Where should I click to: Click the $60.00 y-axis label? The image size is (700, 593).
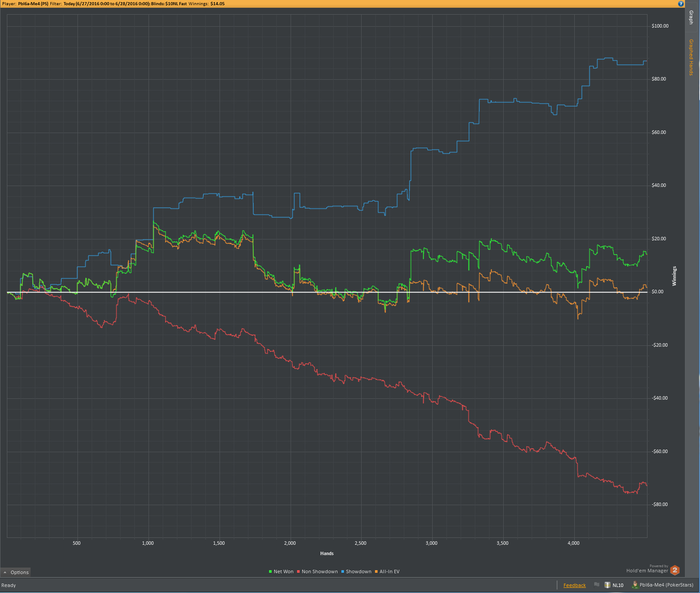click(x=658, y=132)
